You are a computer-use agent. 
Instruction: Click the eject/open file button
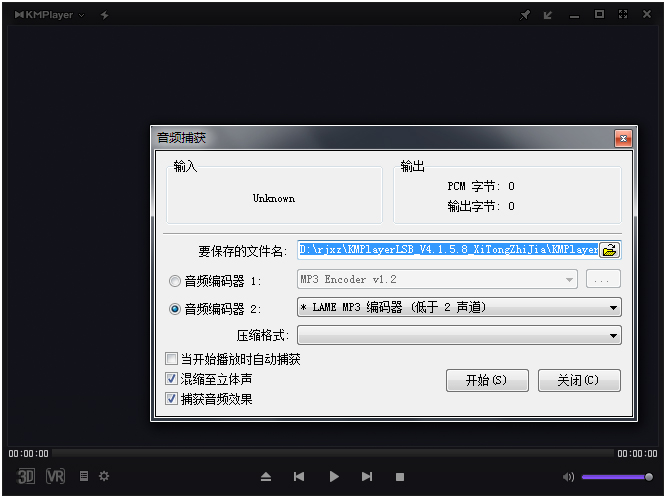pos(266,477)
